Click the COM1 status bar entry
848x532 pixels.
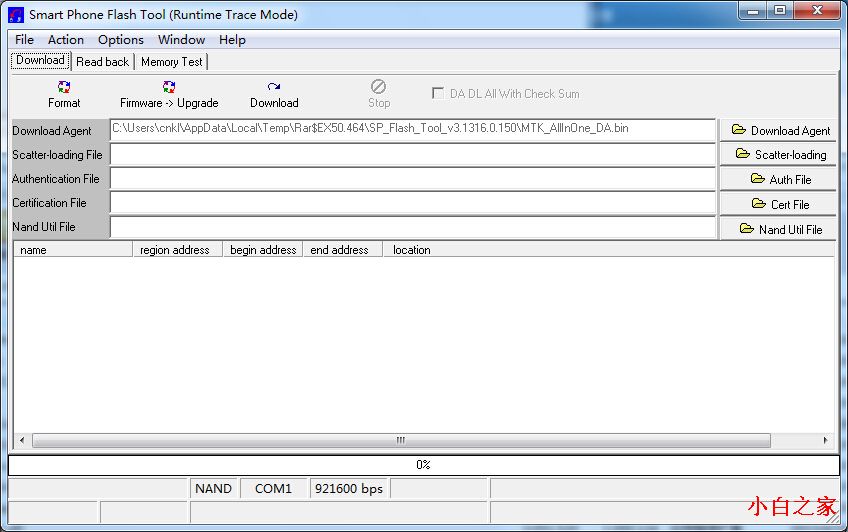coord(274,489)
